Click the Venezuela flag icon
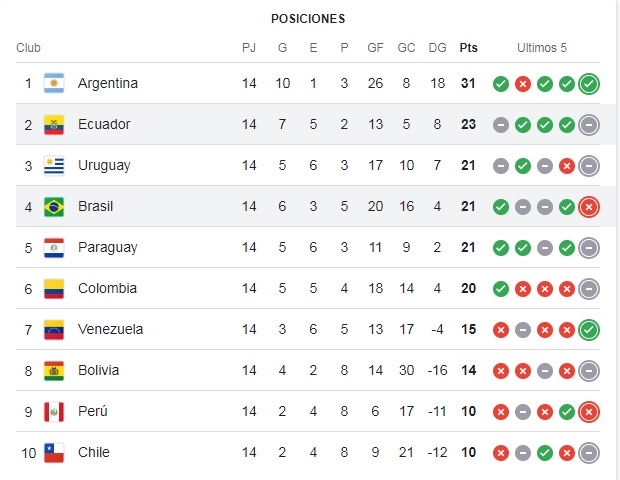 click(54, 329)
